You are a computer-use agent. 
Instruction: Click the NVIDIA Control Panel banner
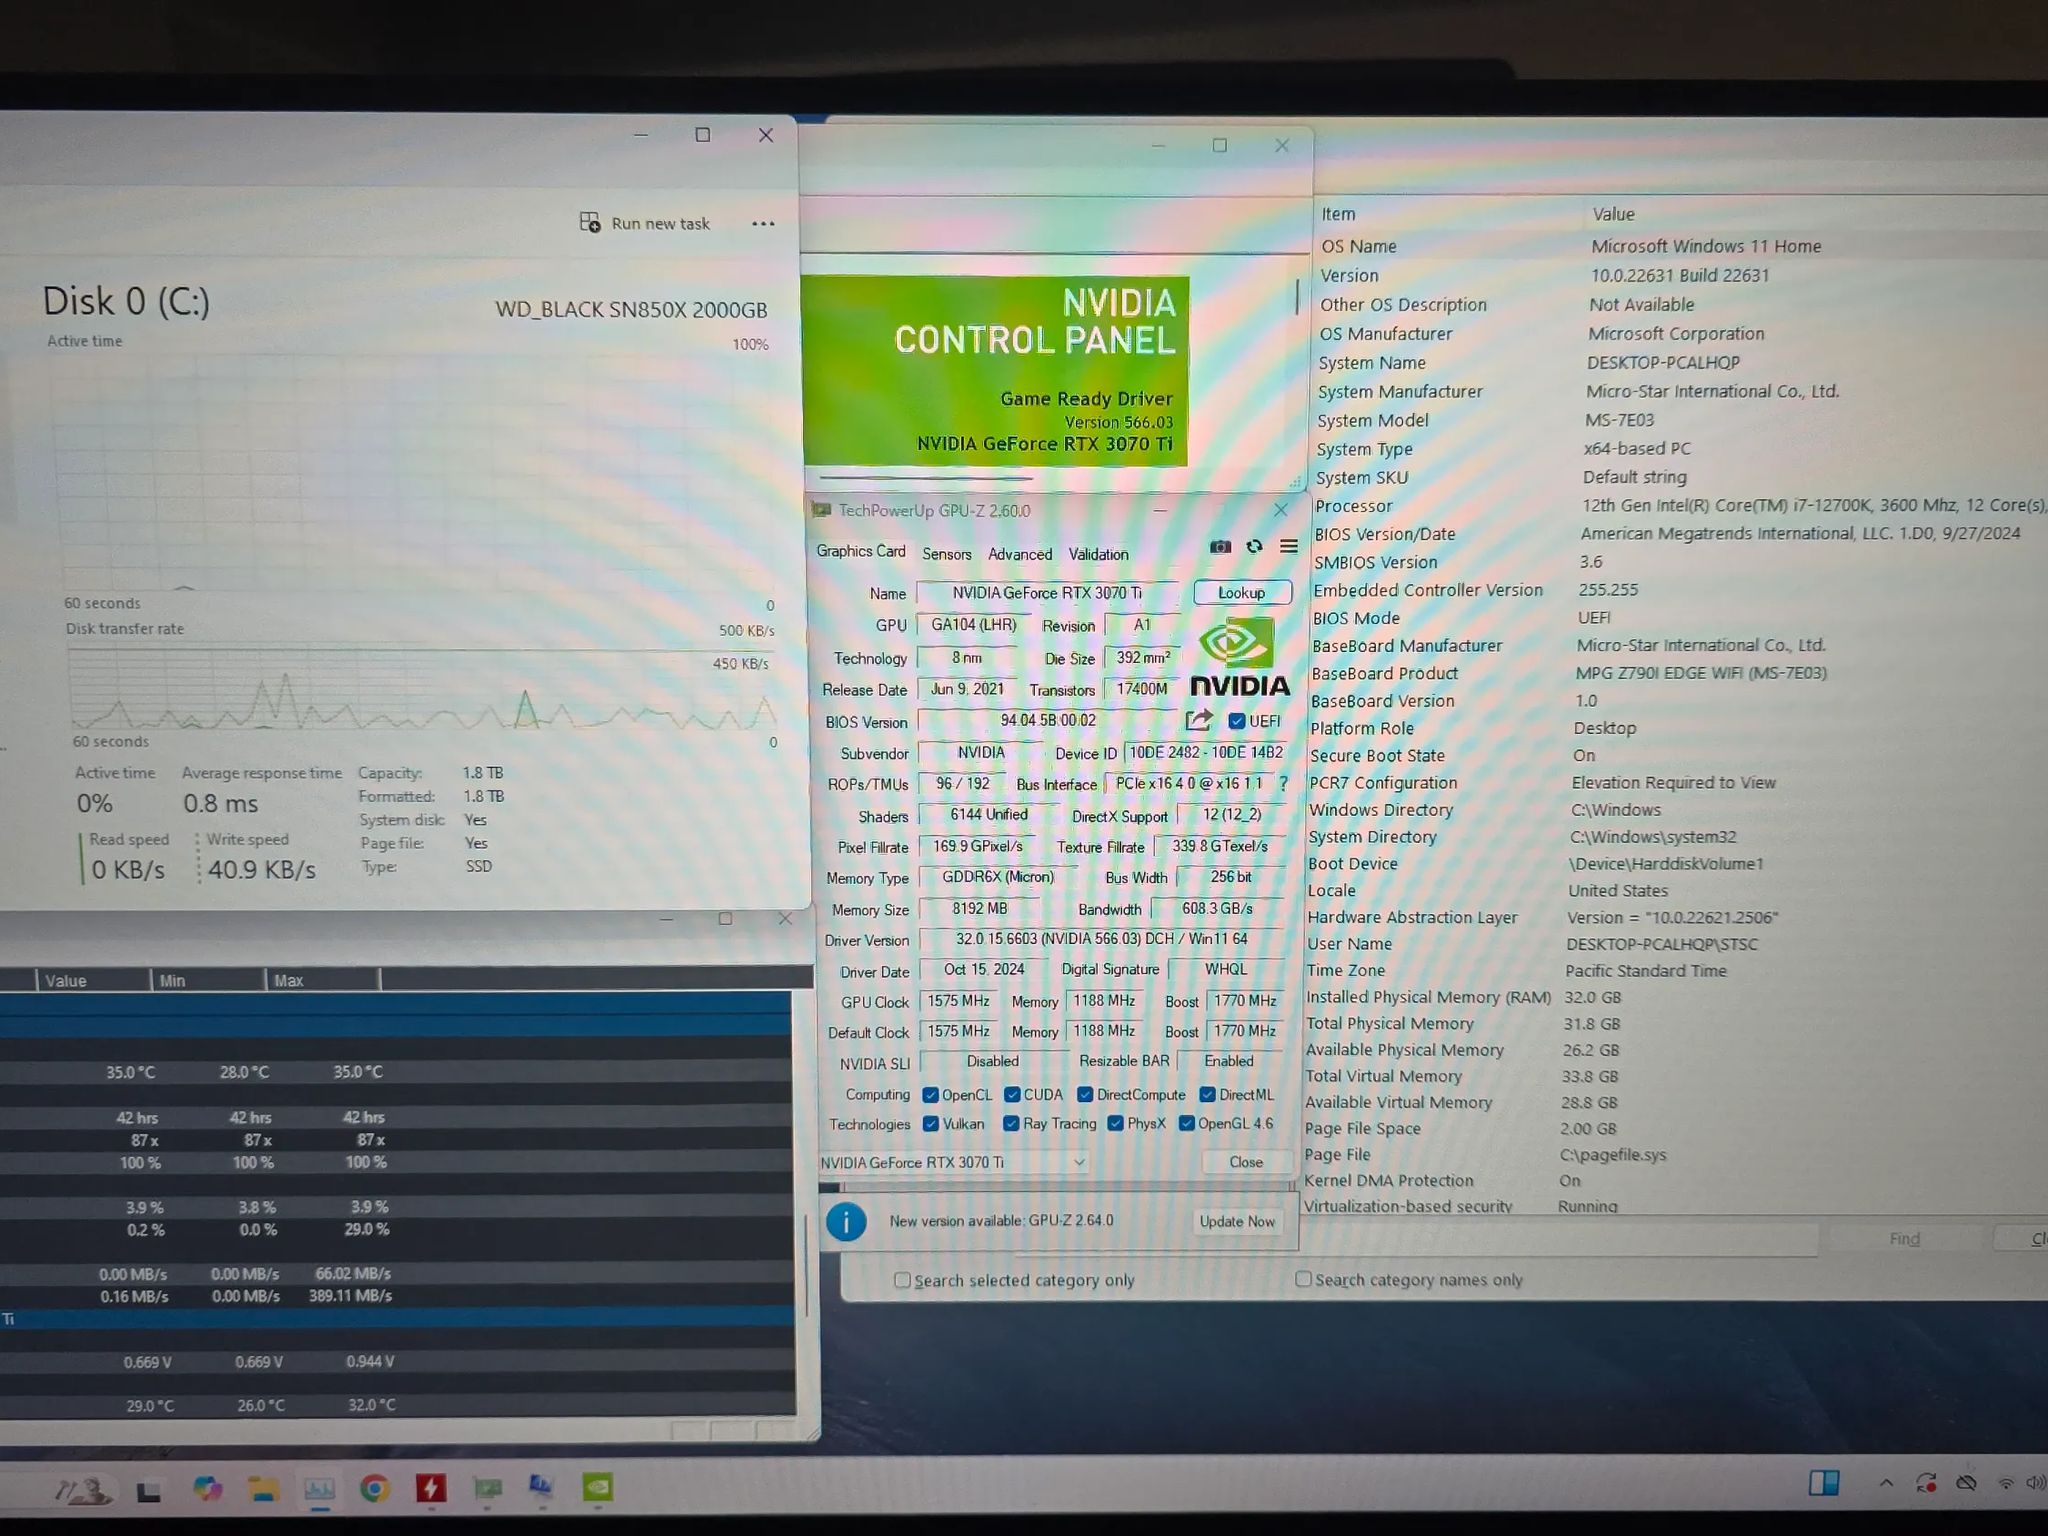(x=995, y=371)
